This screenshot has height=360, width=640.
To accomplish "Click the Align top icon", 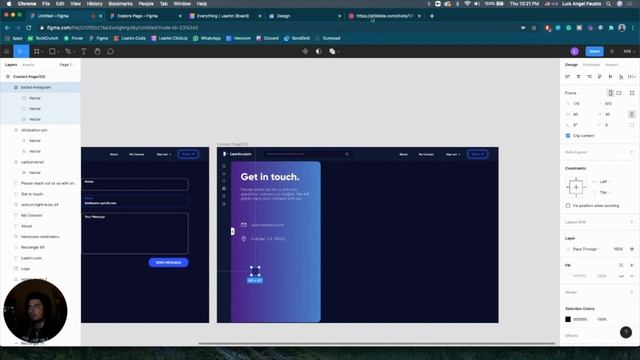I will [x=600, y=76].
